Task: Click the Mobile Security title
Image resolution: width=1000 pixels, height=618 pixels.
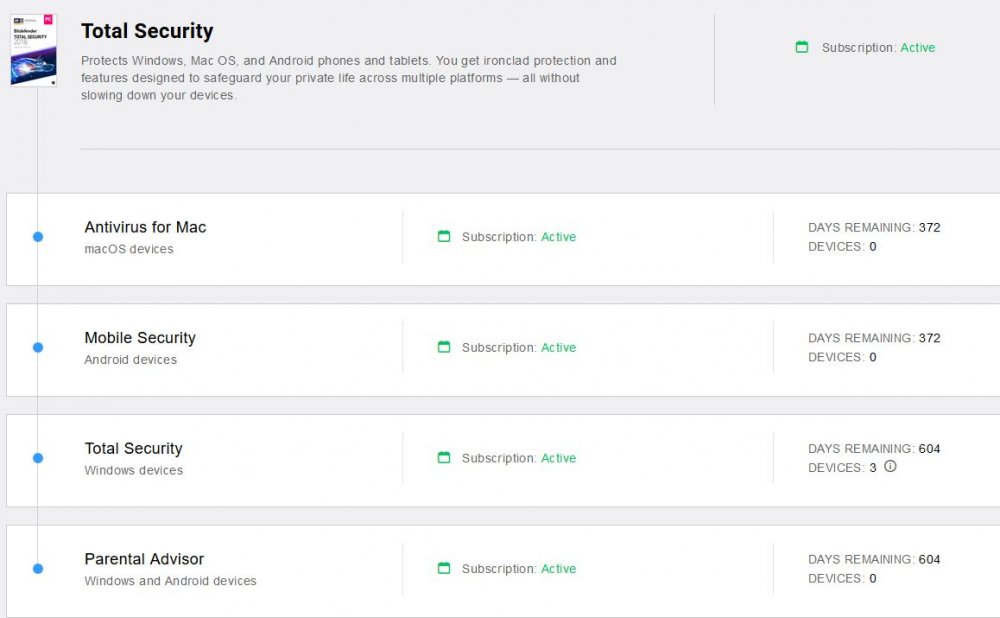Action: click(x=140, y=338)
